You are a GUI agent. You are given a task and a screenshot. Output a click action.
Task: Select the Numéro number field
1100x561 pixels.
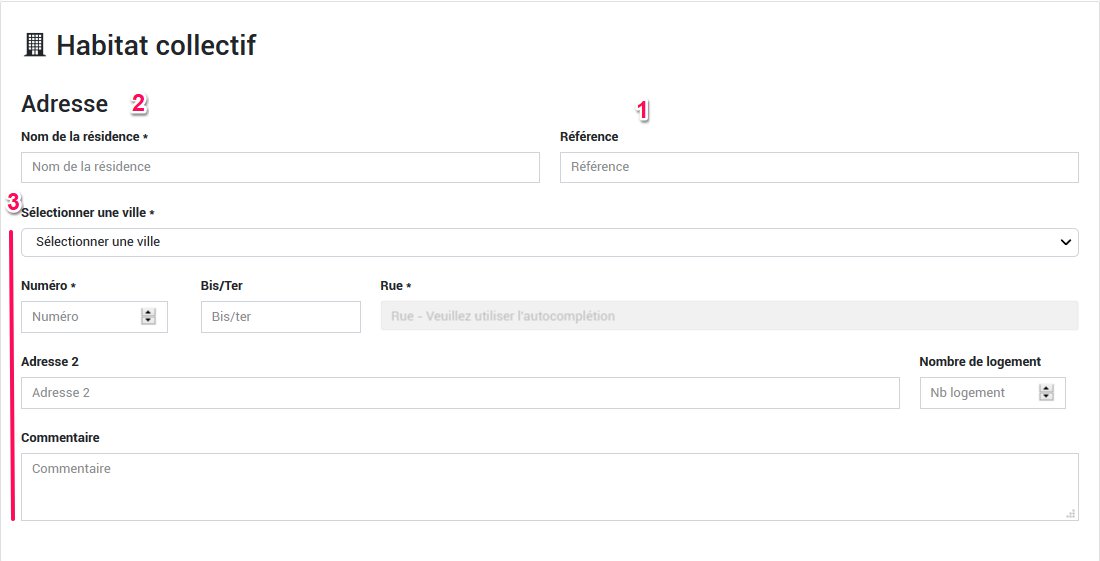click(x=80, y=317)
